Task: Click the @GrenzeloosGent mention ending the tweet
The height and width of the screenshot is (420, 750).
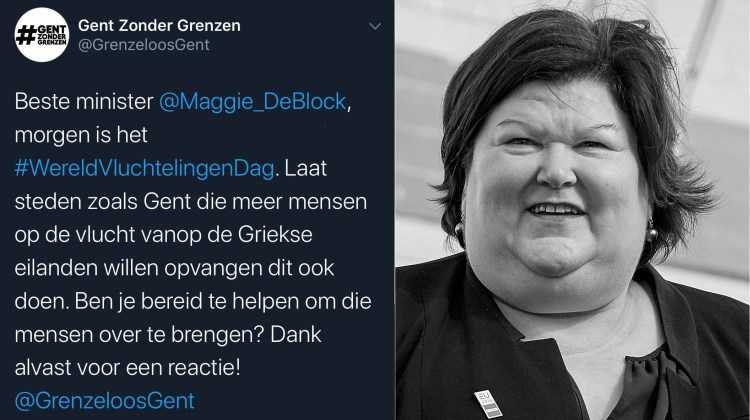Action: pos(104,401)
